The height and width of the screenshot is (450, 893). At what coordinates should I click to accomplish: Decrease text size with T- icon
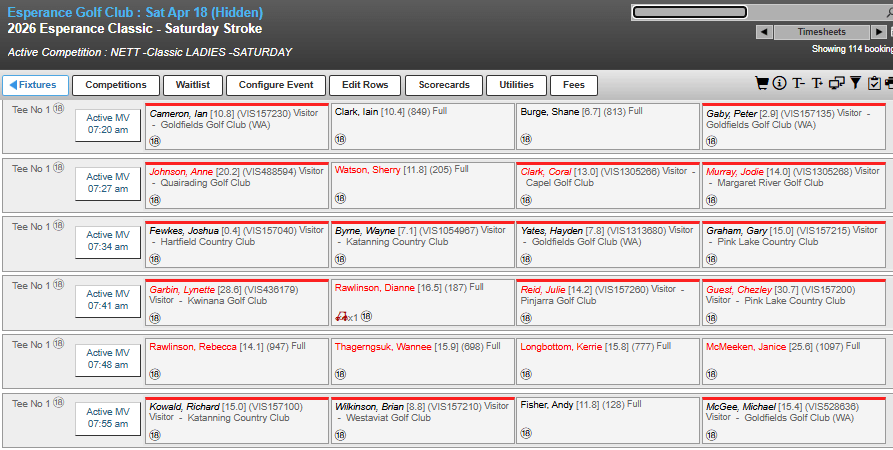pos(799,84)
